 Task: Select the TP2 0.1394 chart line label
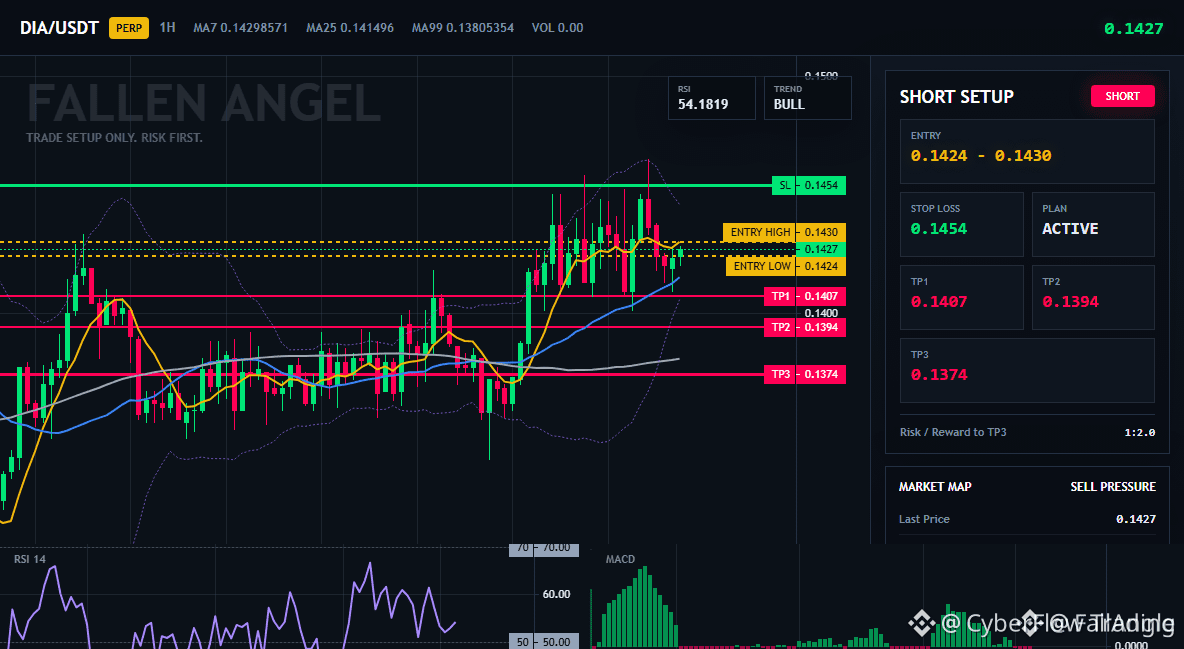click(x=805, y=327)
